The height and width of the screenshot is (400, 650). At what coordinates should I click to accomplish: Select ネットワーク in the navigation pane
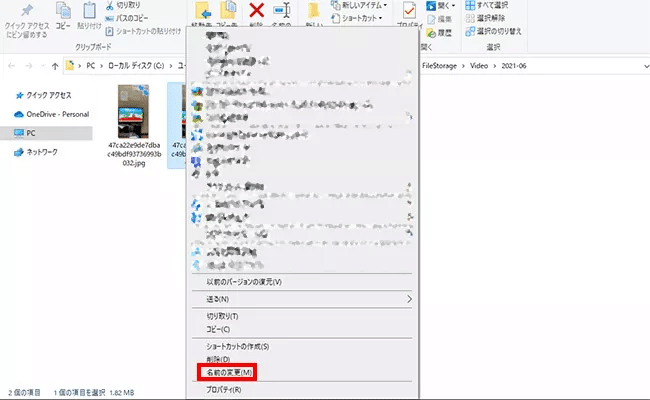pos(36,152)
